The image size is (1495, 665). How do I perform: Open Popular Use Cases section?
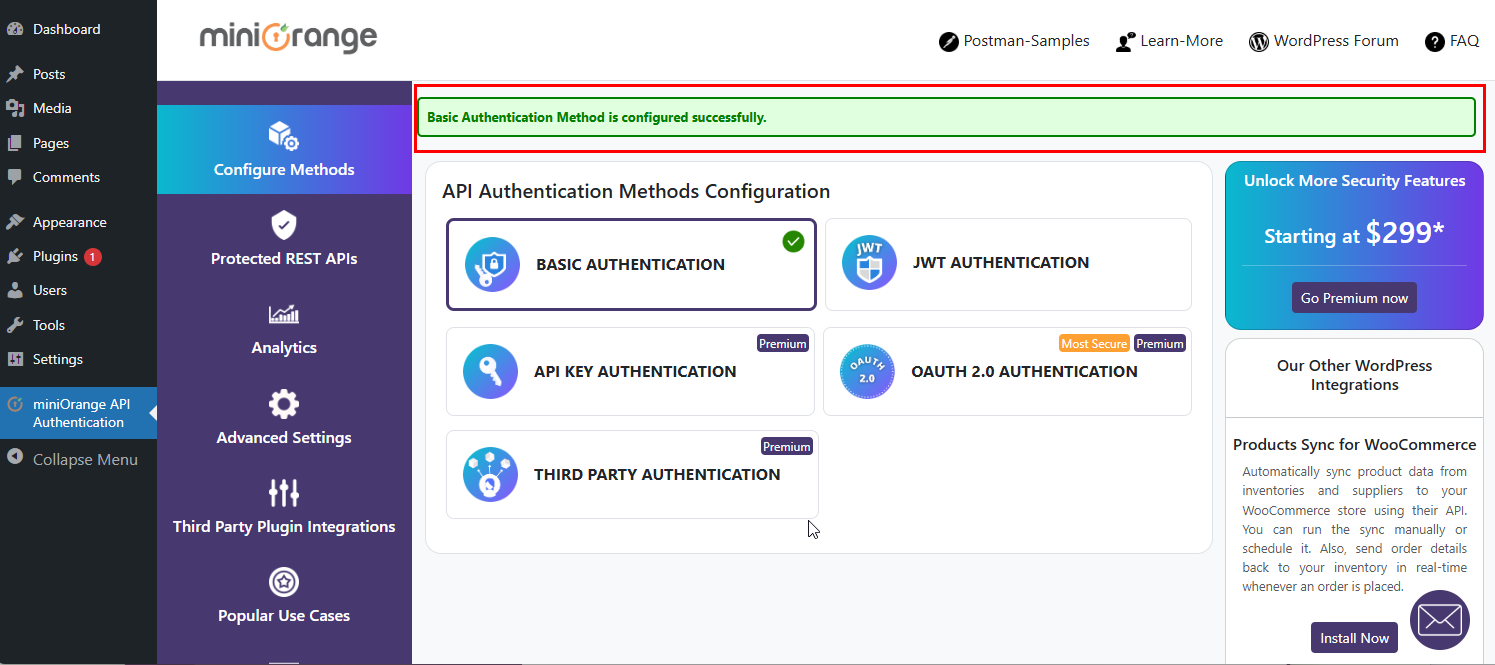pyautogui.click(x=284, y=597)
